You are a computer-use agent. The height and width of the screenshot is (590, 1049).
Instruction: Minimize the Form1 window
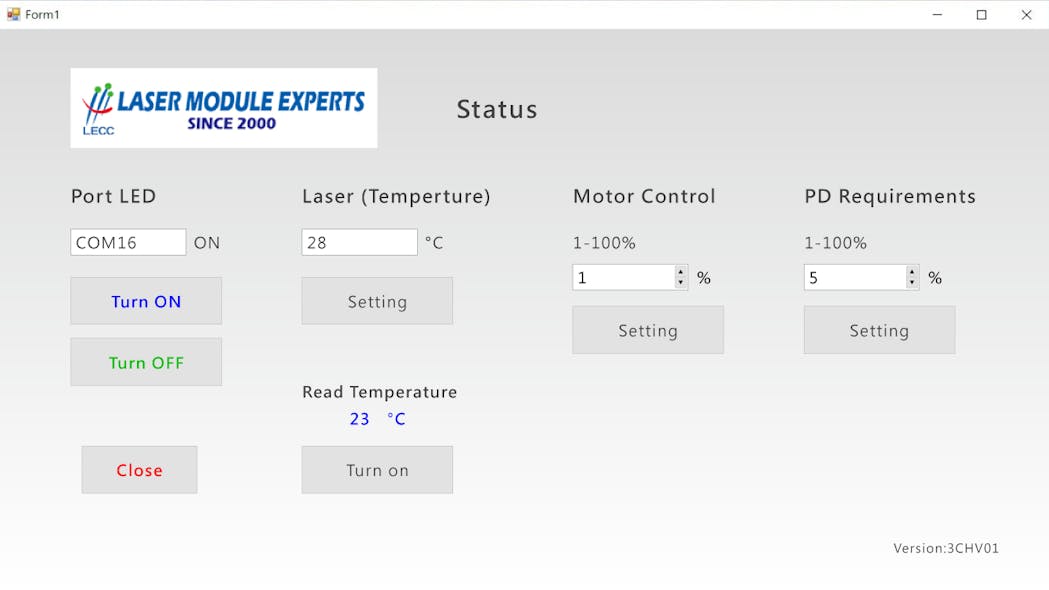click(x=937, y=14)
